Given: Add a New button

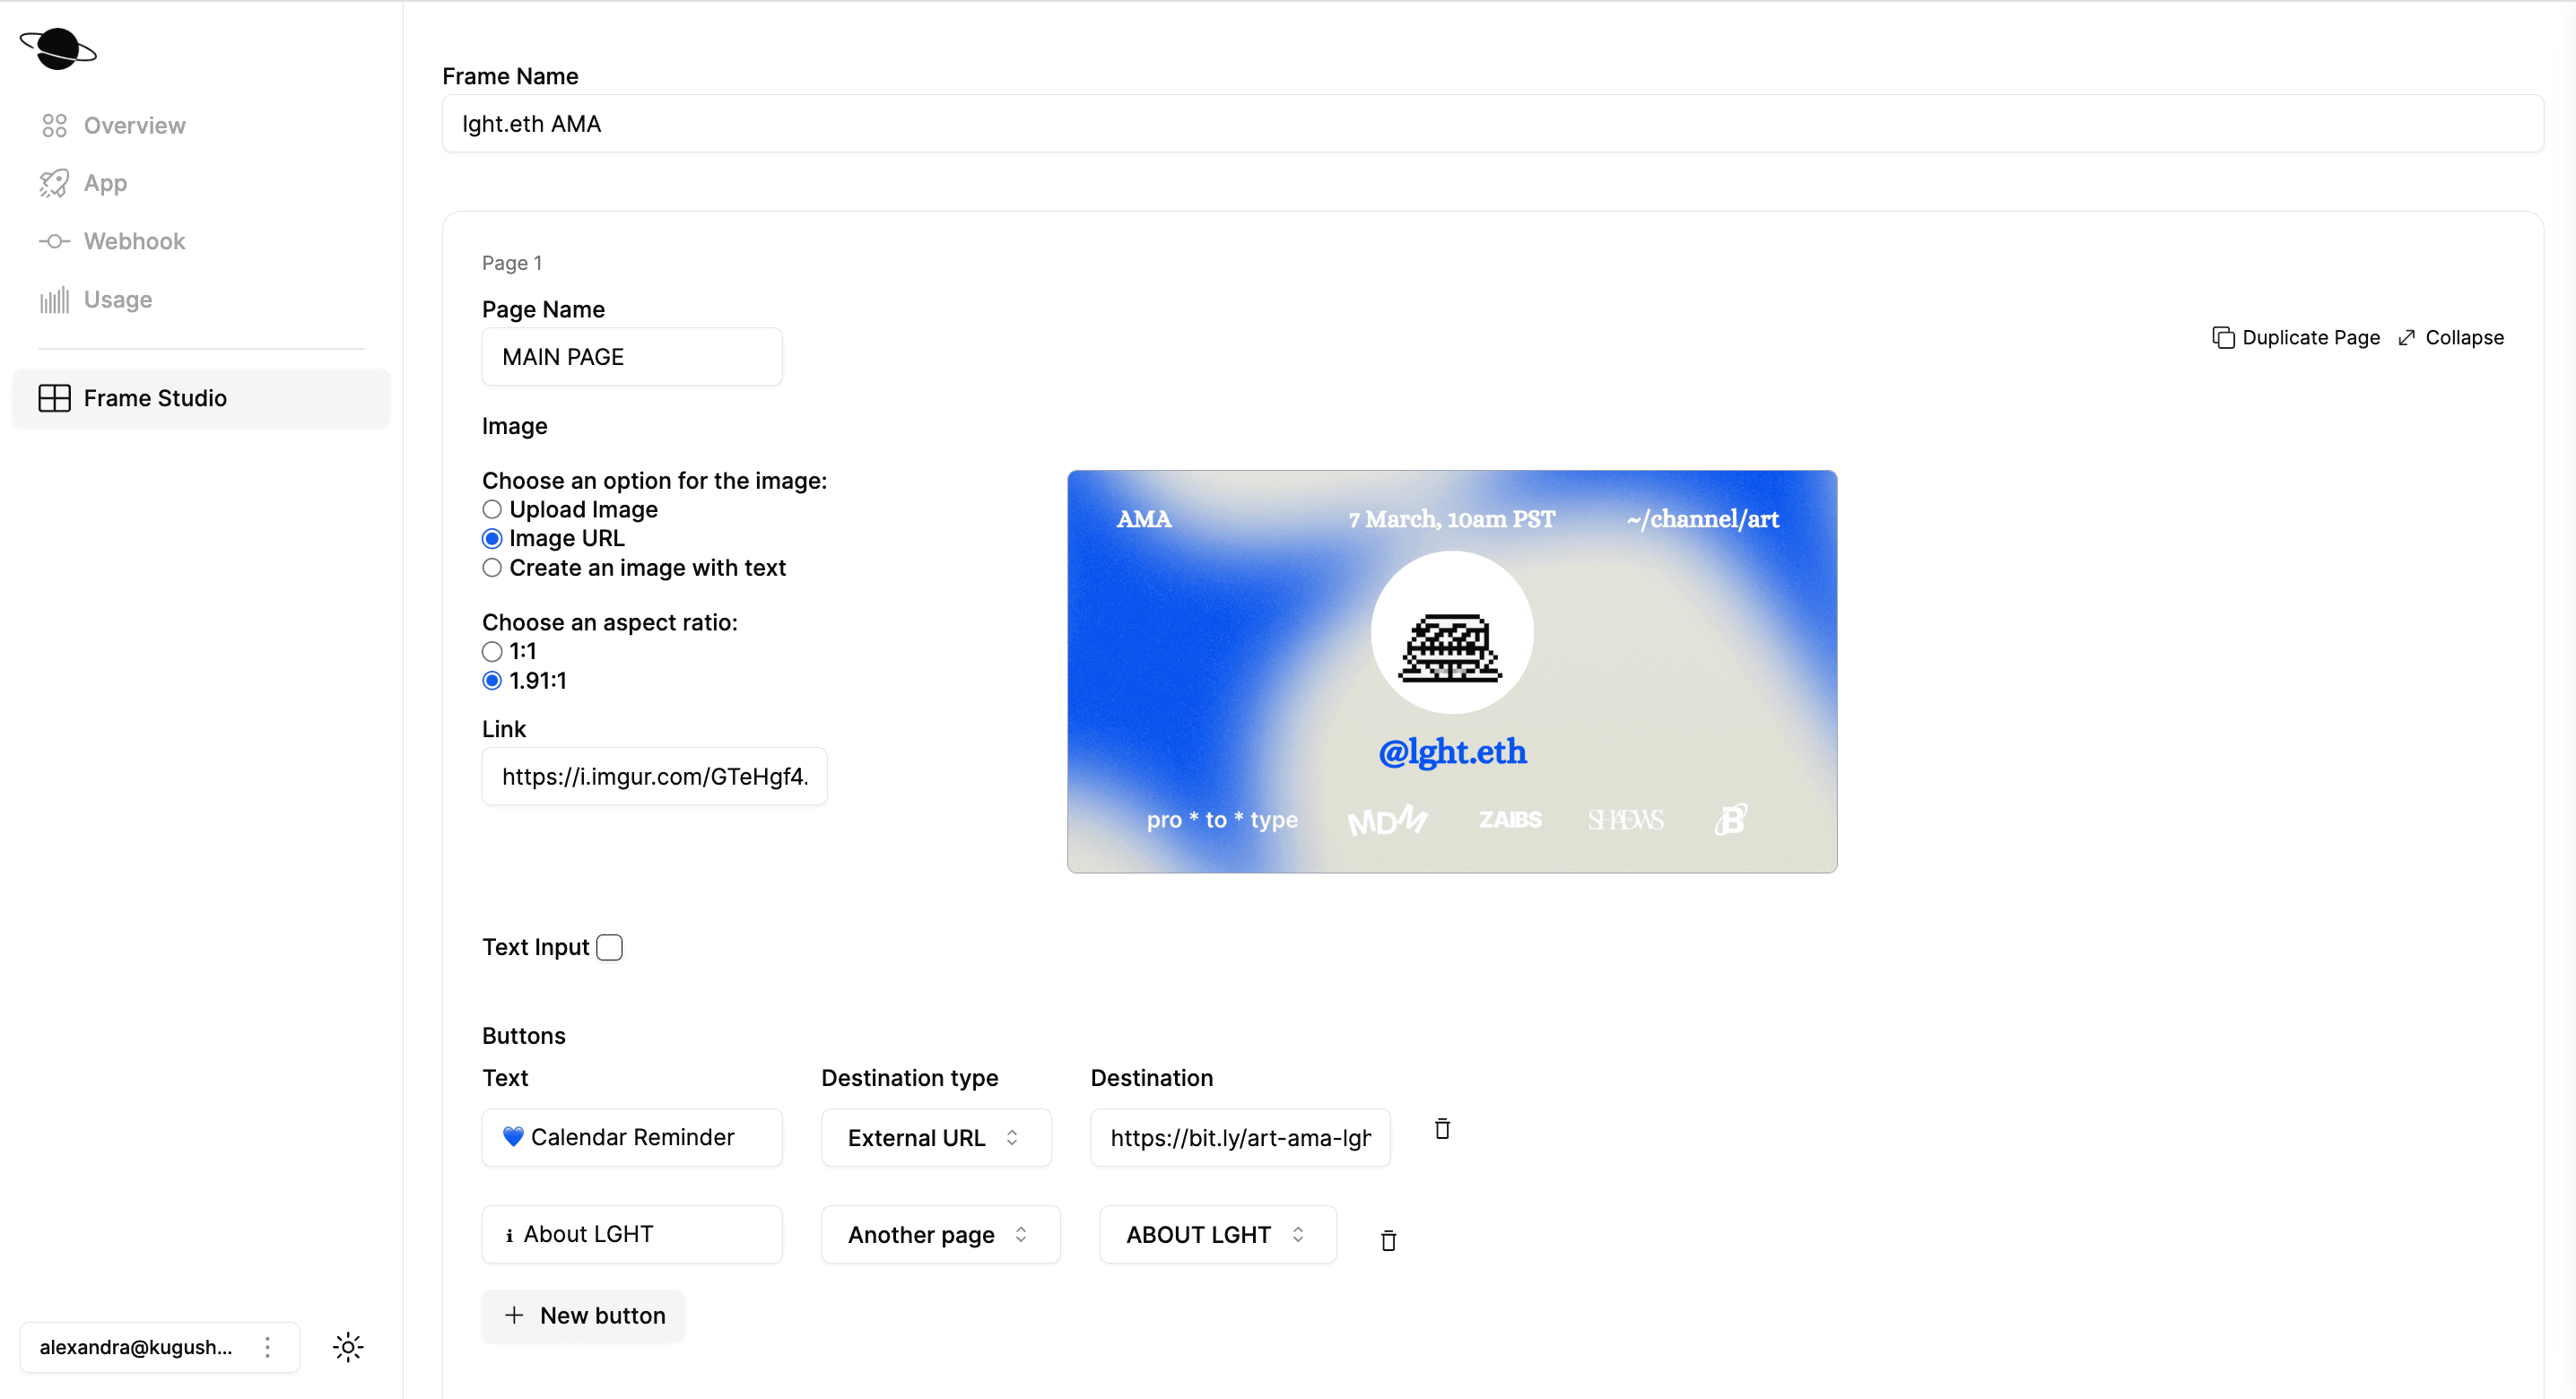Looking at the screenshot, I should pos(584,1315).
